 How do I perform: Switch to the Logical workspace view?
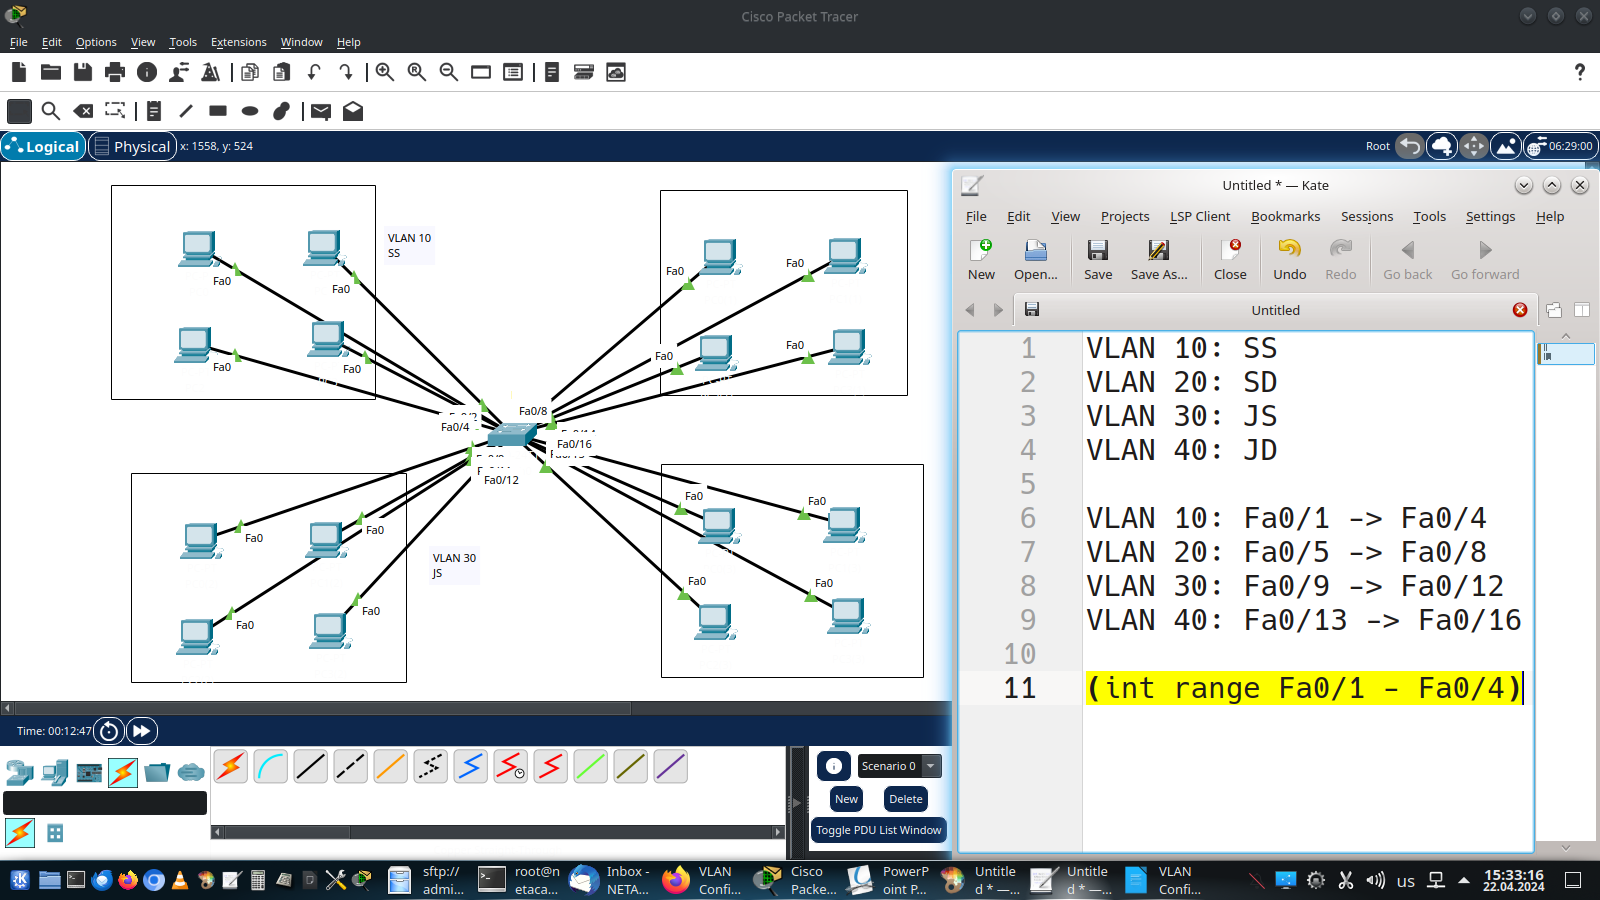[x=43, y=146]
